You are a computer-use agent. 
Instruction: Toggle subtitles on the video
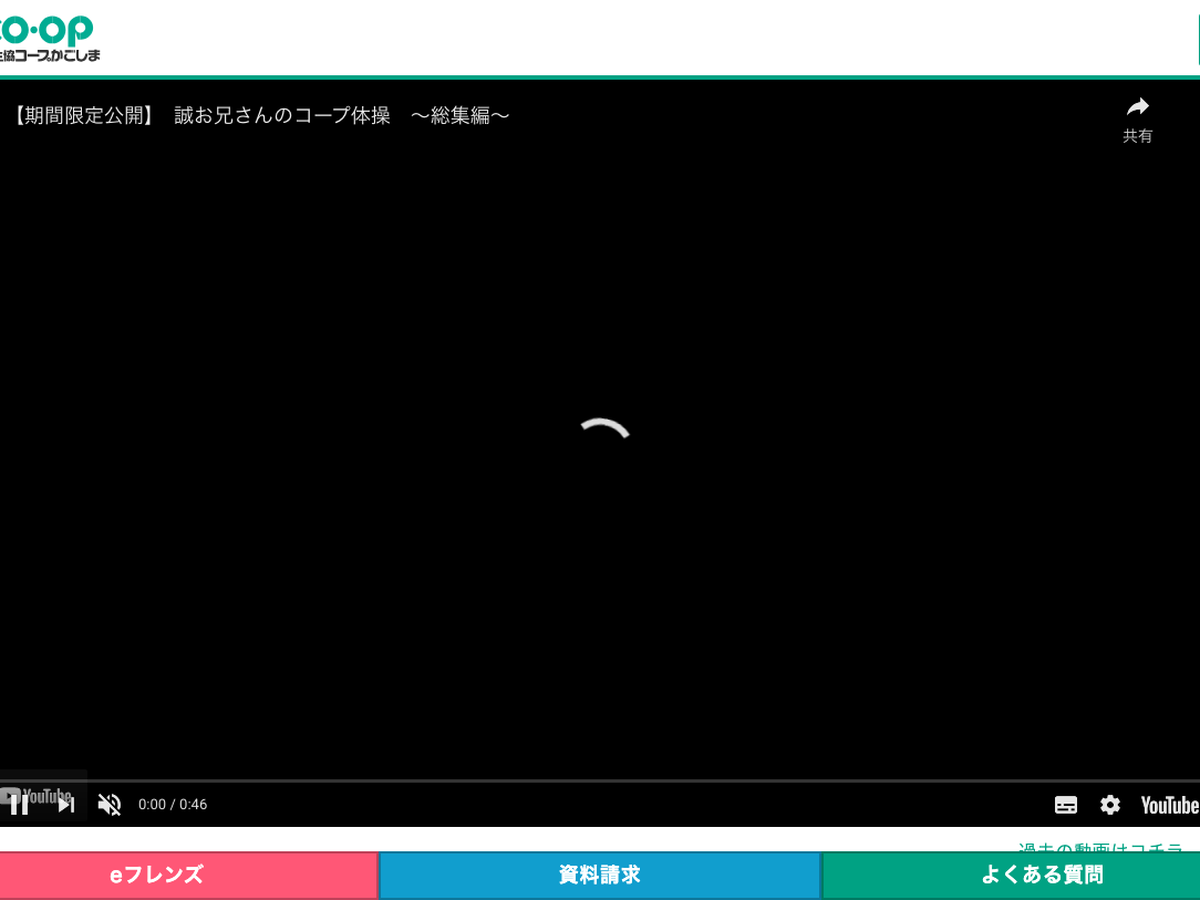coord(1066,805)
